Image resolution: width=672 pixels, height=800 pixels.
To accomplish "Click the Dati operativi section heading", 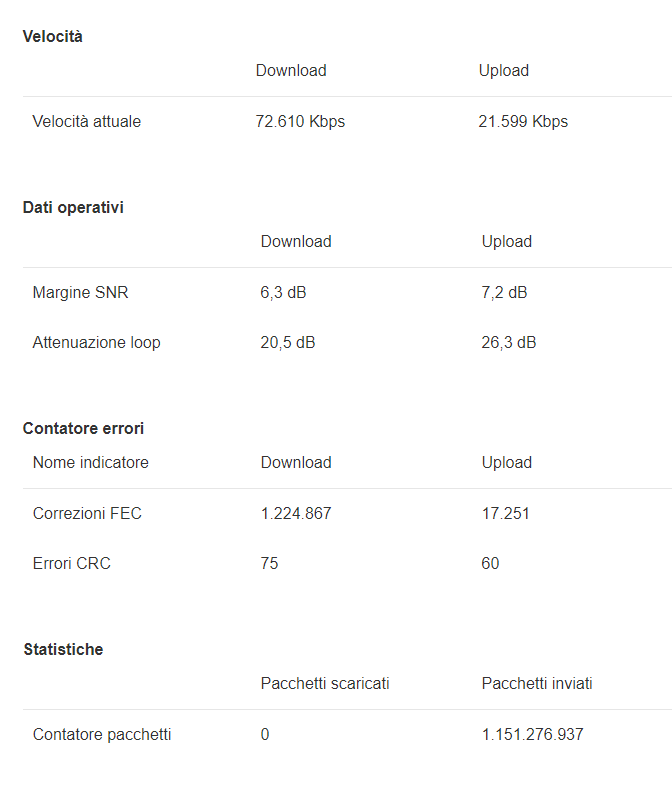I will [73, 207].
